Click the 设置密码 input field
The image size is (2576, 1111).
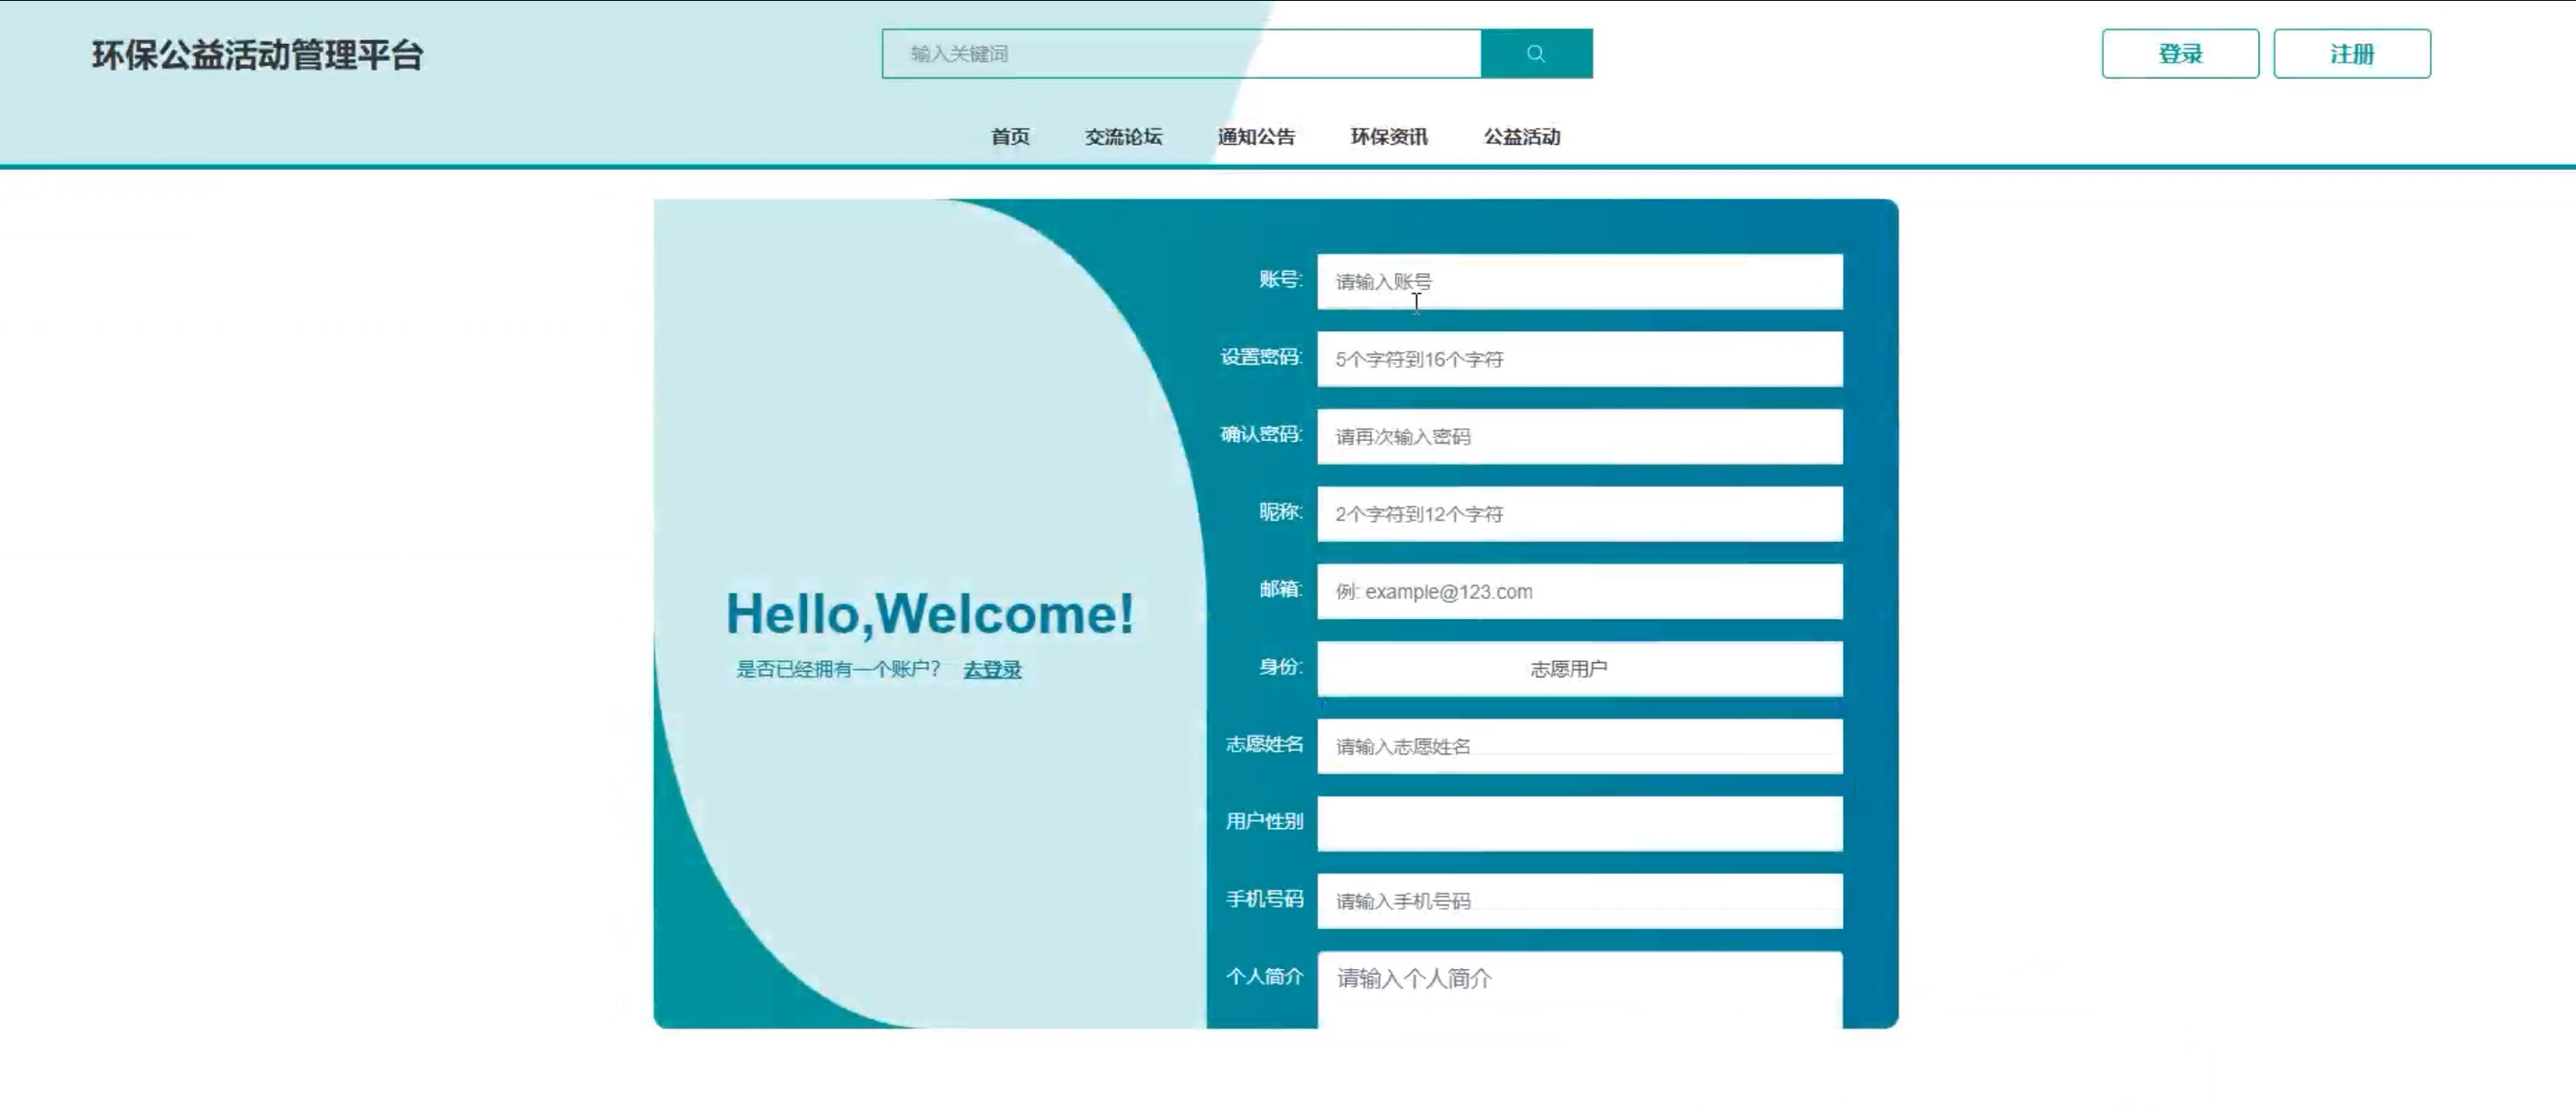point(1579,359)
